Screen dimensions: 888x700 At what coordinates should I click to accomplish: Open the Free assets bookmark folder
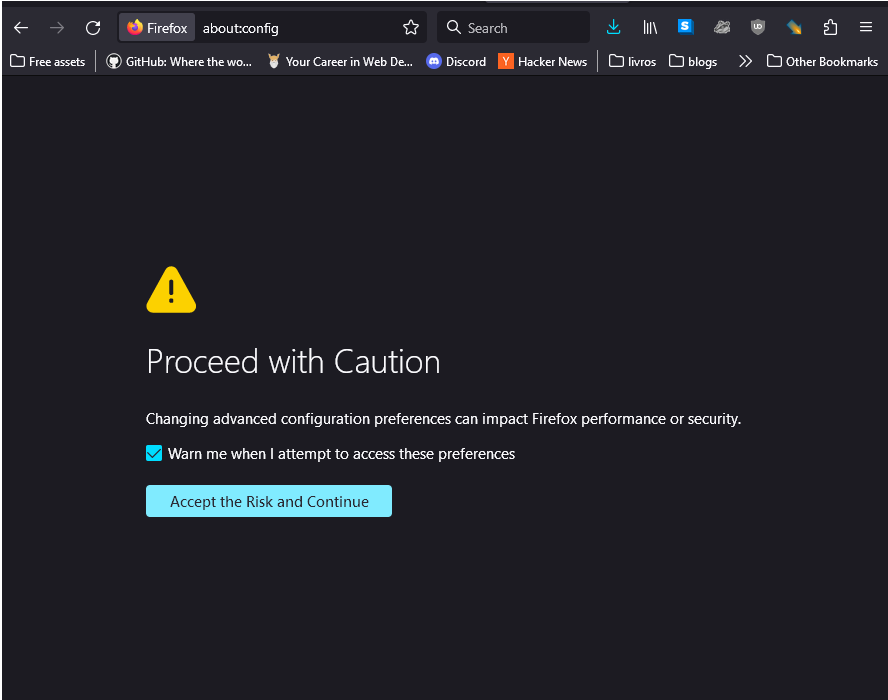point(48,61)
